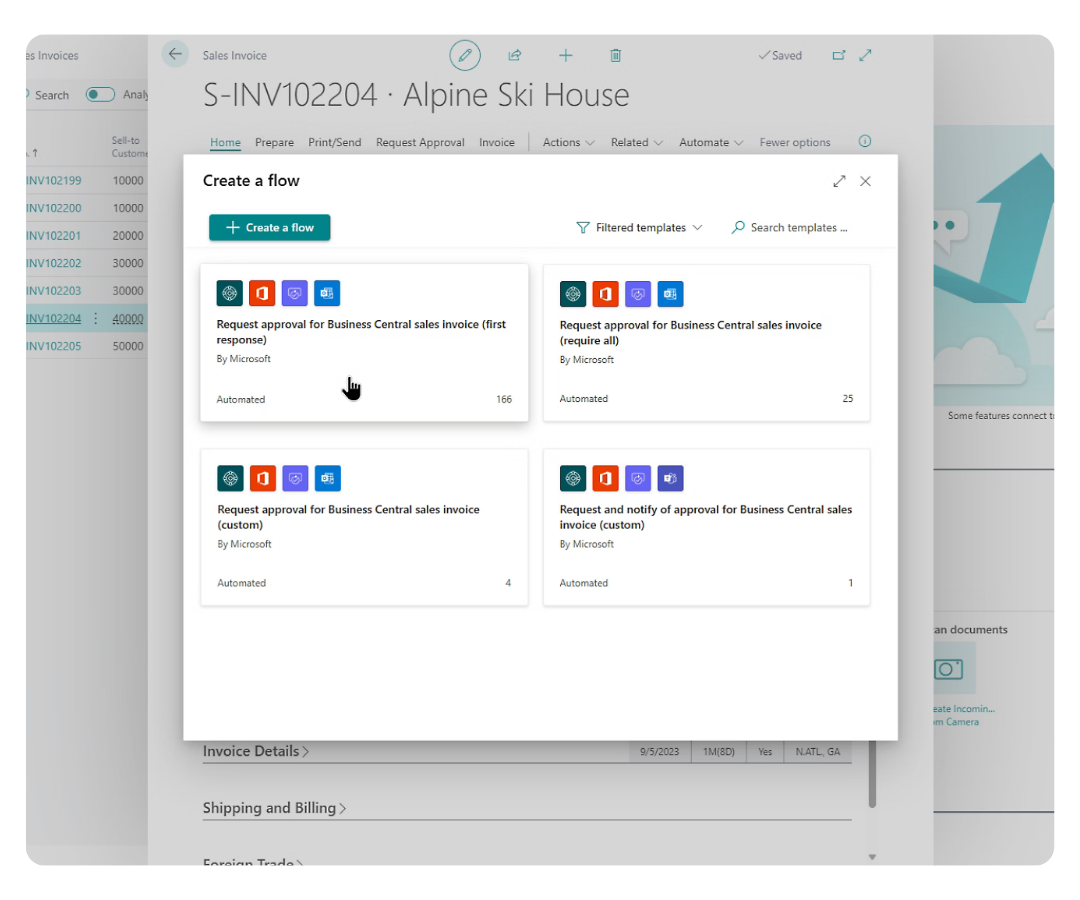The image size is (1080, 900).
Task: Click the Business Central icon on Request approval (custom) card
Action: click(231, 479)
